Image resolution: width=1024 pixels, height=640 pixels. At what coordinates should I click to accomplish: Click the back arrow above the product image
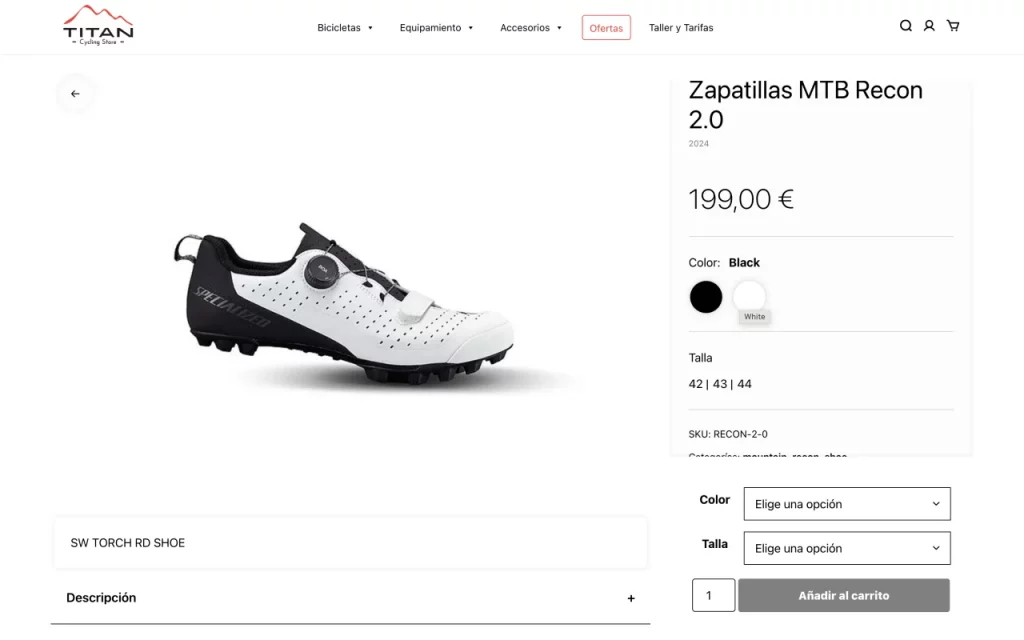coord(76,93)
